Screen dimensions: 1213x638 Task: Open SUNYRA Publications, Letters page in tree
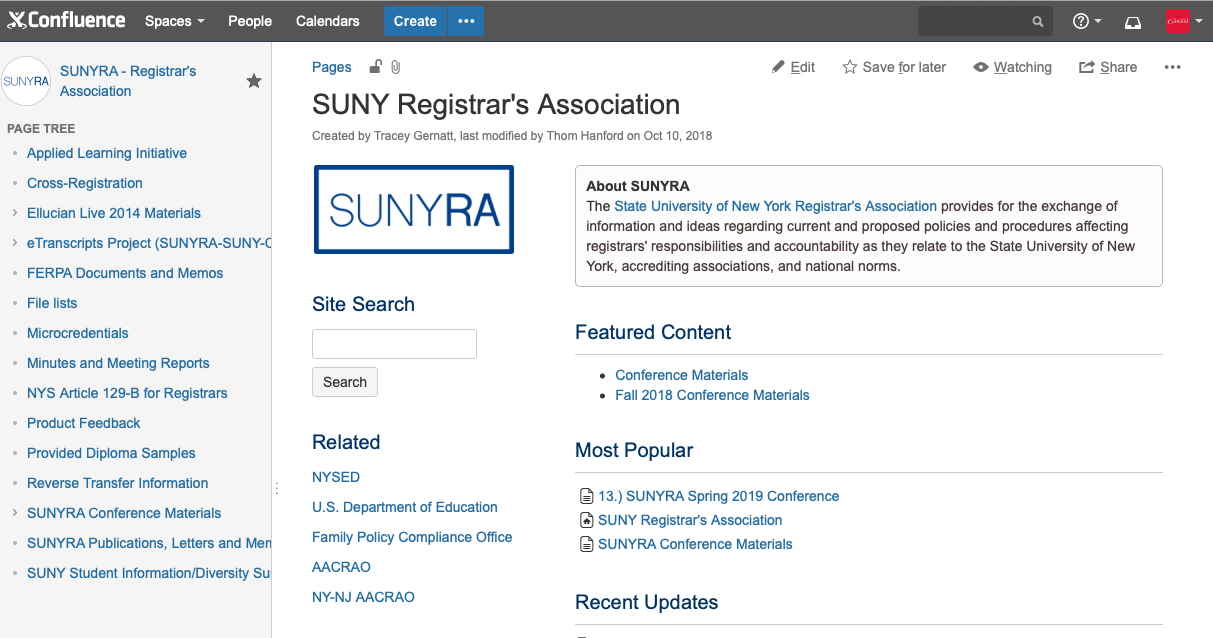(149, 543)
